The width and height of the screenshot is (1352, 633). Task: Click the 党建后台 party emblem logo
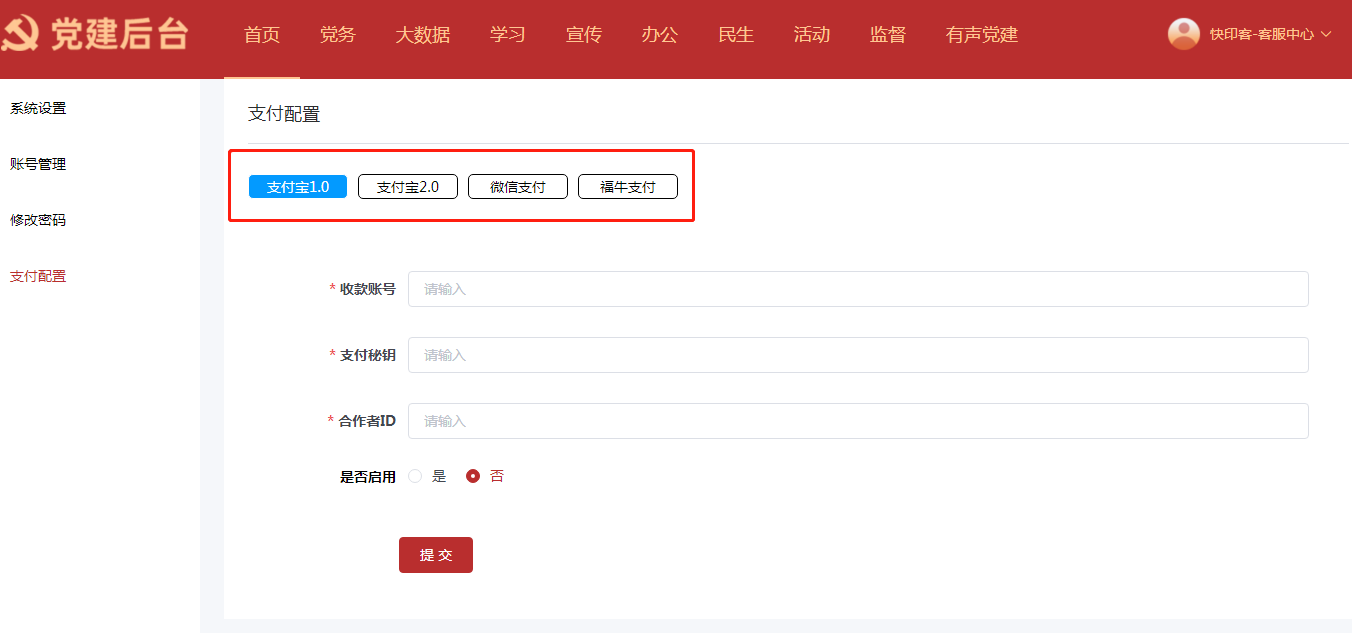(20, 35)
